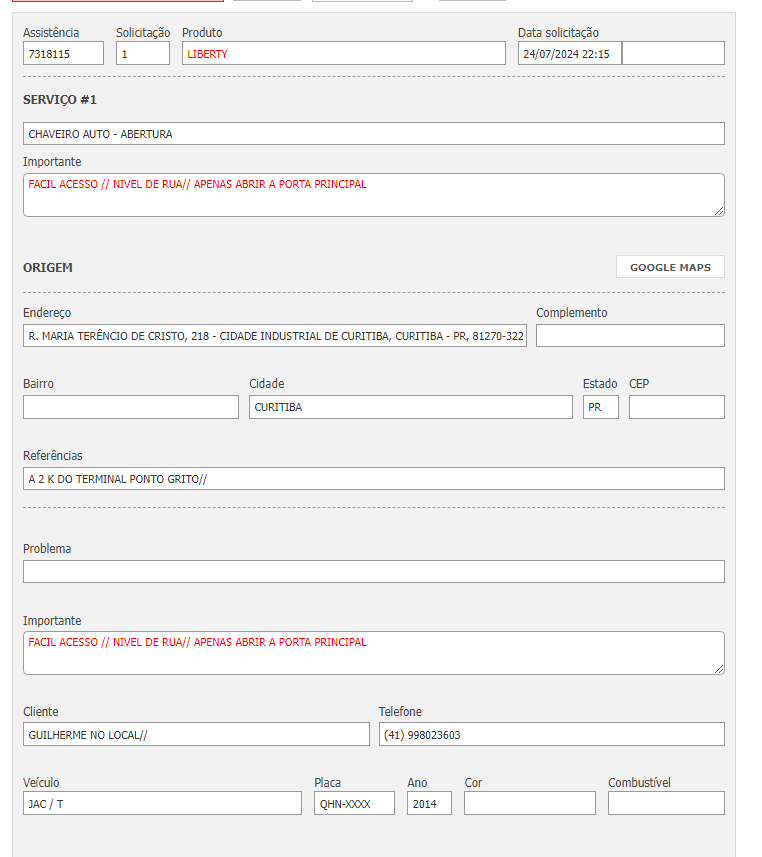Focus the Data solicitação date field
This screenshot has height=857, width=762.
click(x=570, y=54)
